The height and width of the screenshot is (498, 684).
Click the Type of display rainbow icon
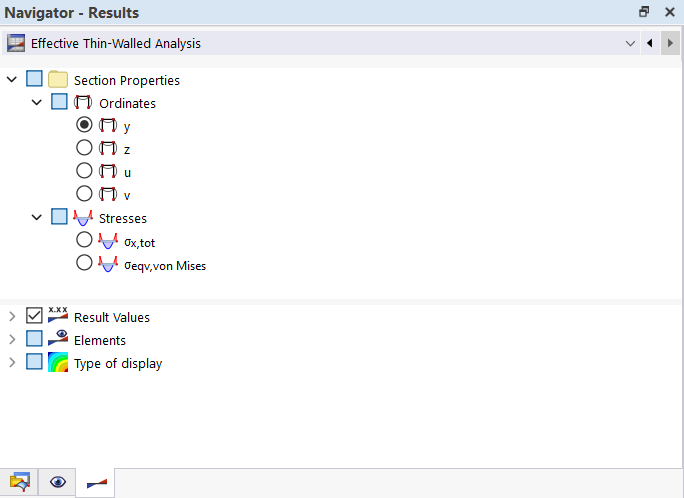coord(58,362)
